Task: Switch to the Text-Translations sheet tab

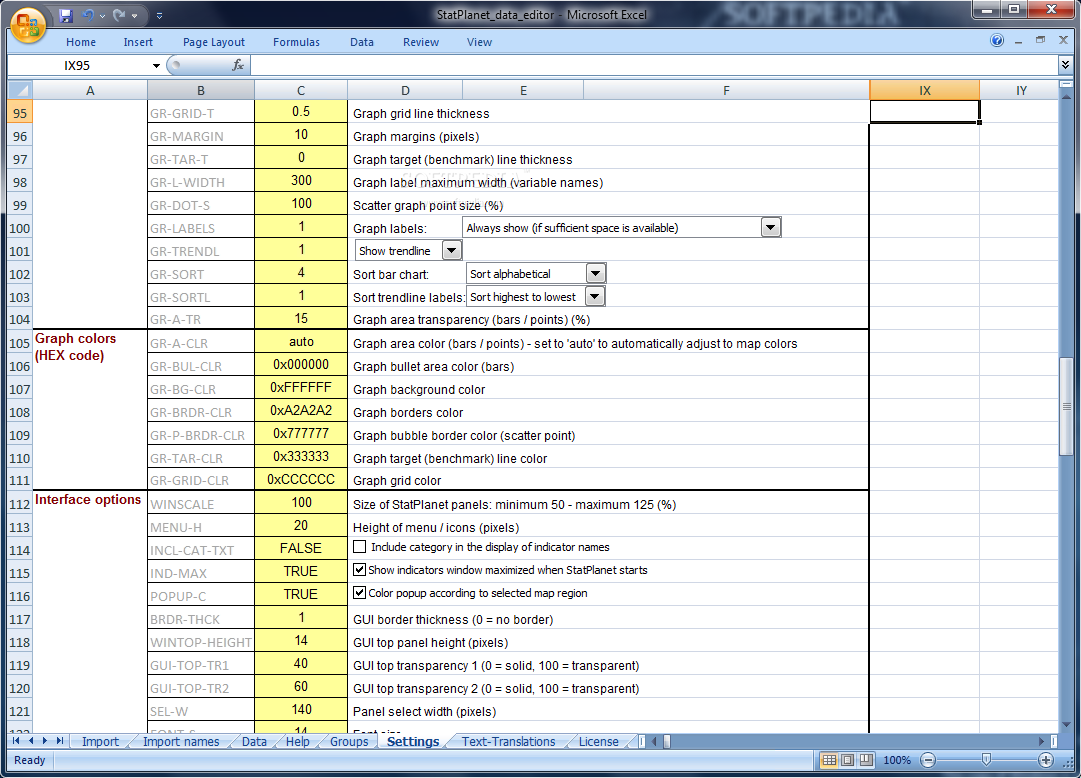Action: point(508,741)
